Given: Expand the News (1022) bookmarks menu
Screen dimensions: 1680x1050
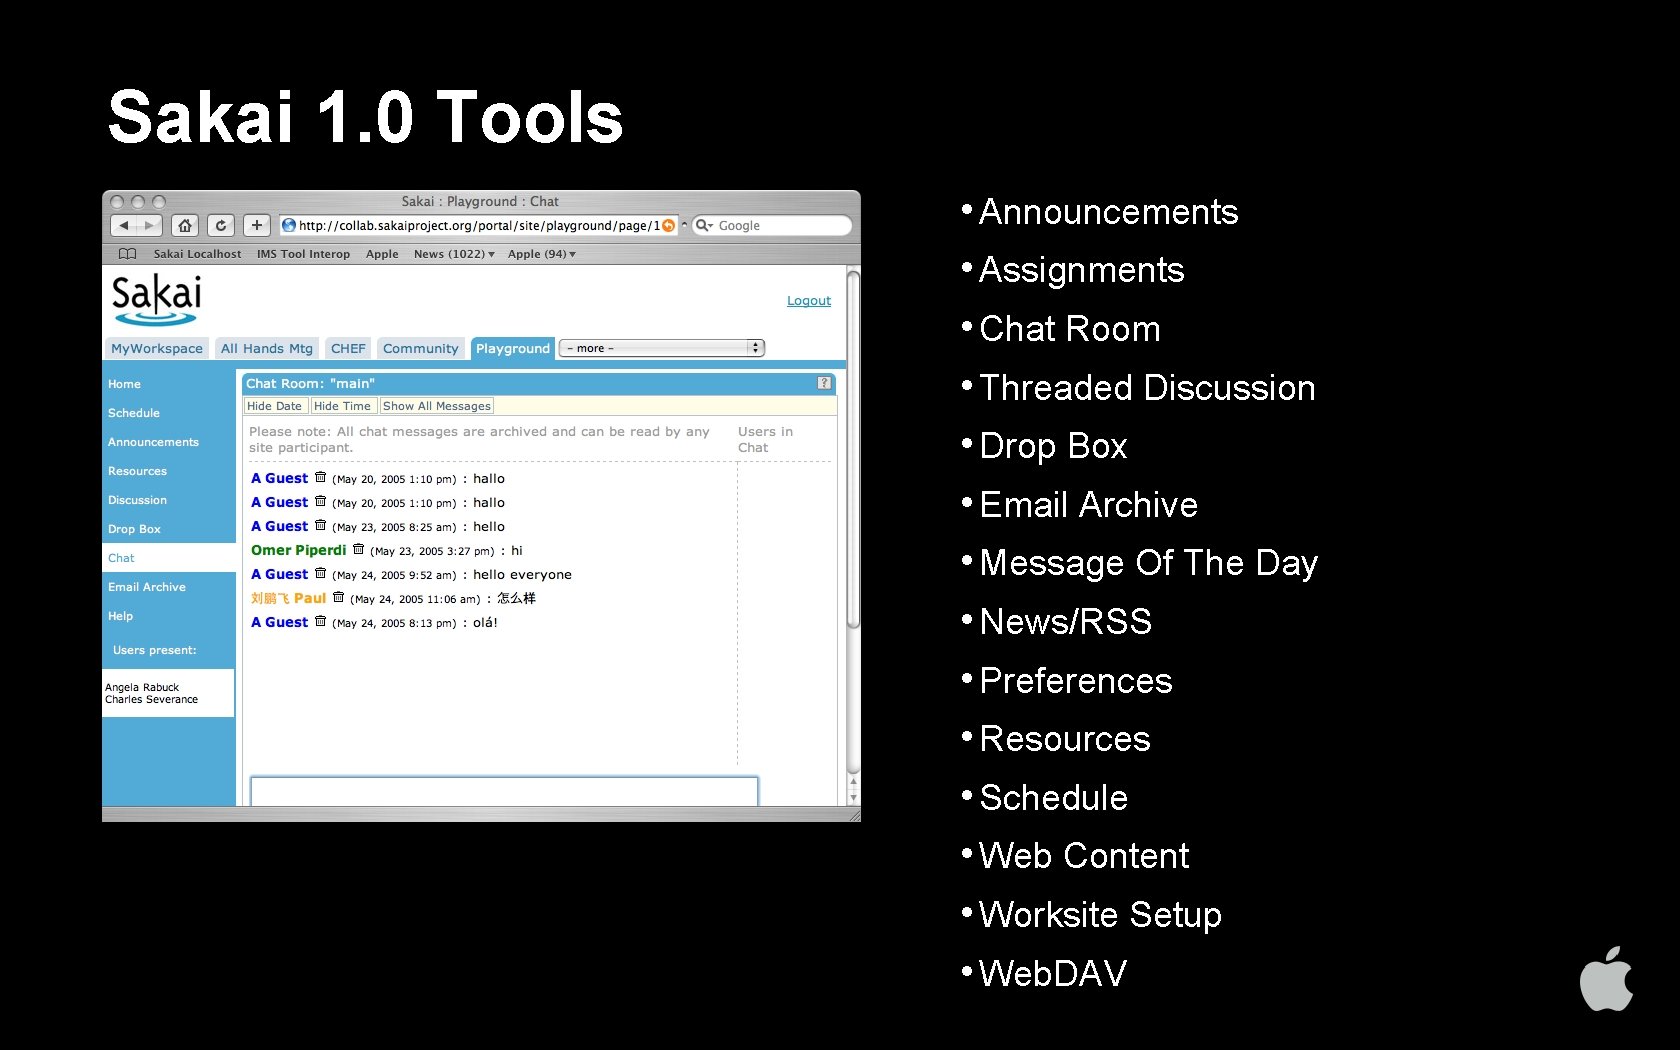Looking at the screenshot, I should [x=454, y=254].
